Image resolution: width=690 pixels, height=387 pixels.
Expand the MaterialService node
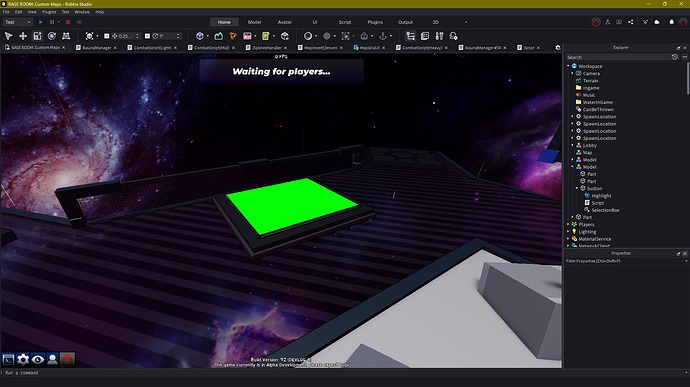(x=568, y=239)
